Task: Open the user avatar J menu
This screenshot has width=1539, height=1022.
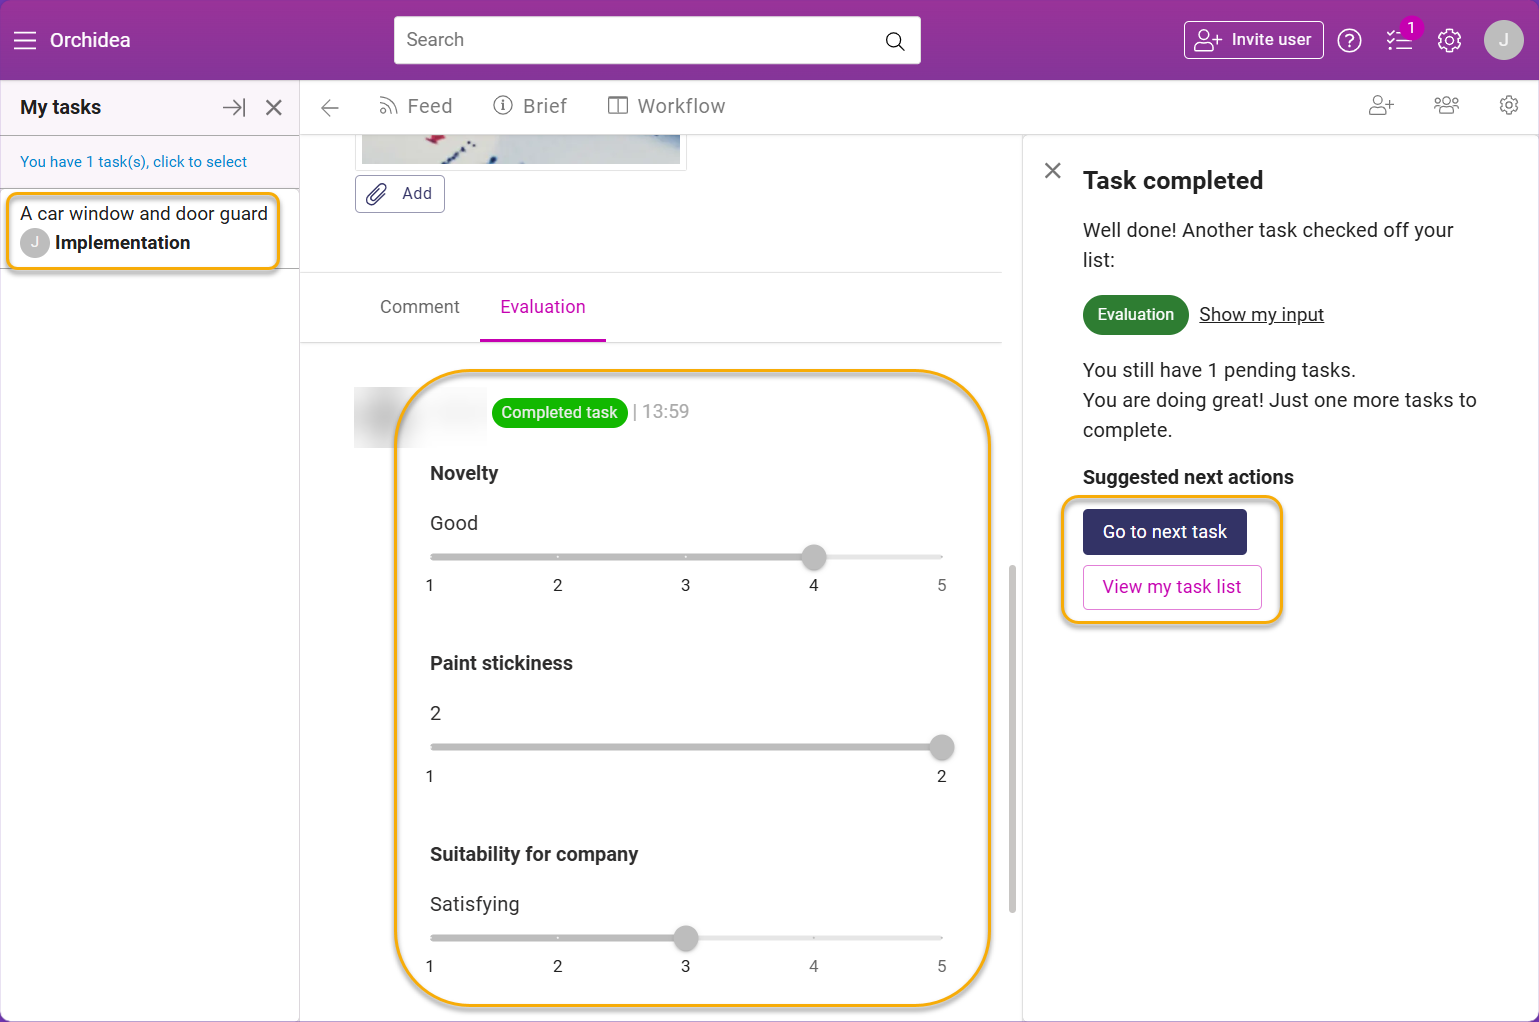Action: coord(1503,40)
